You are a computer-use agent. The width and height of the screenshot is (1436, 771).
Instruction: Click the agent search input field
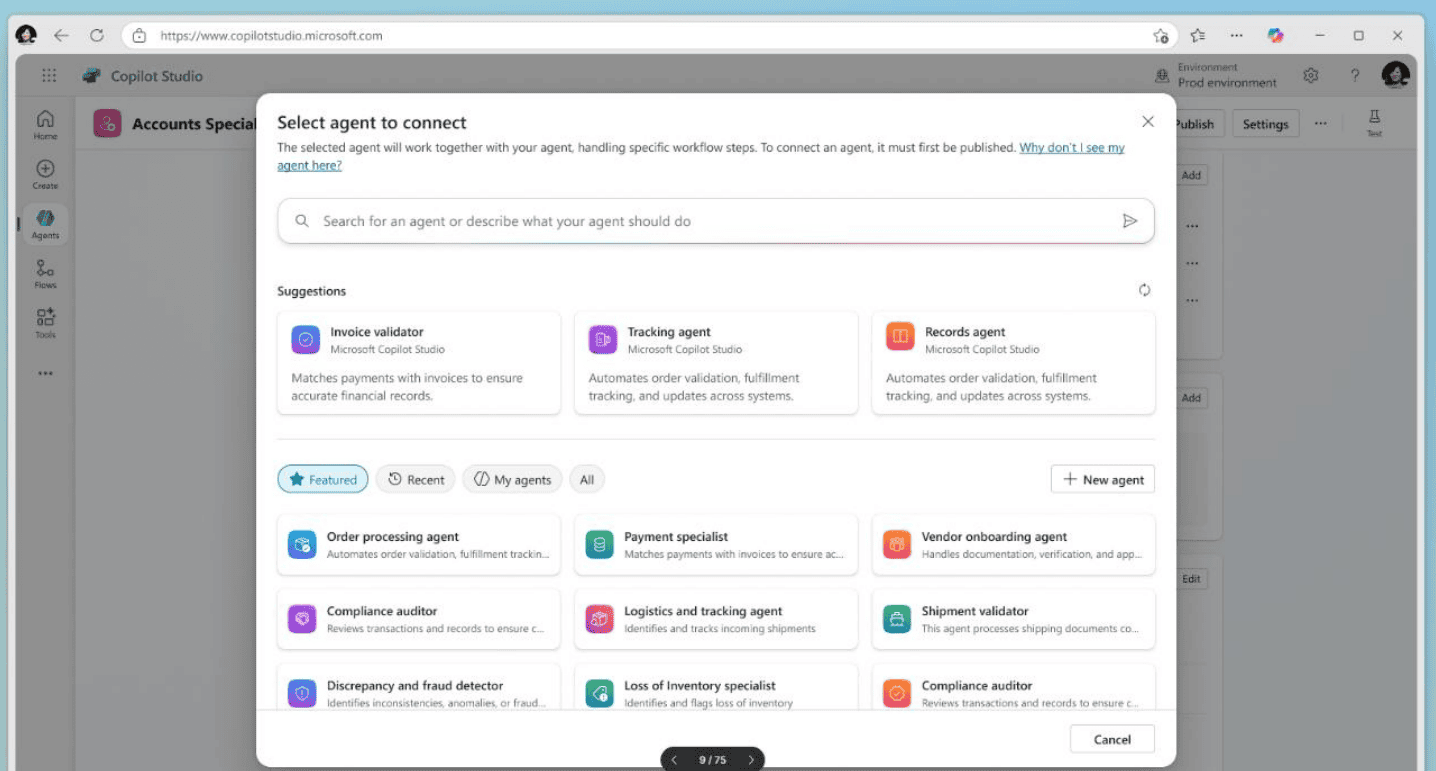716,221
